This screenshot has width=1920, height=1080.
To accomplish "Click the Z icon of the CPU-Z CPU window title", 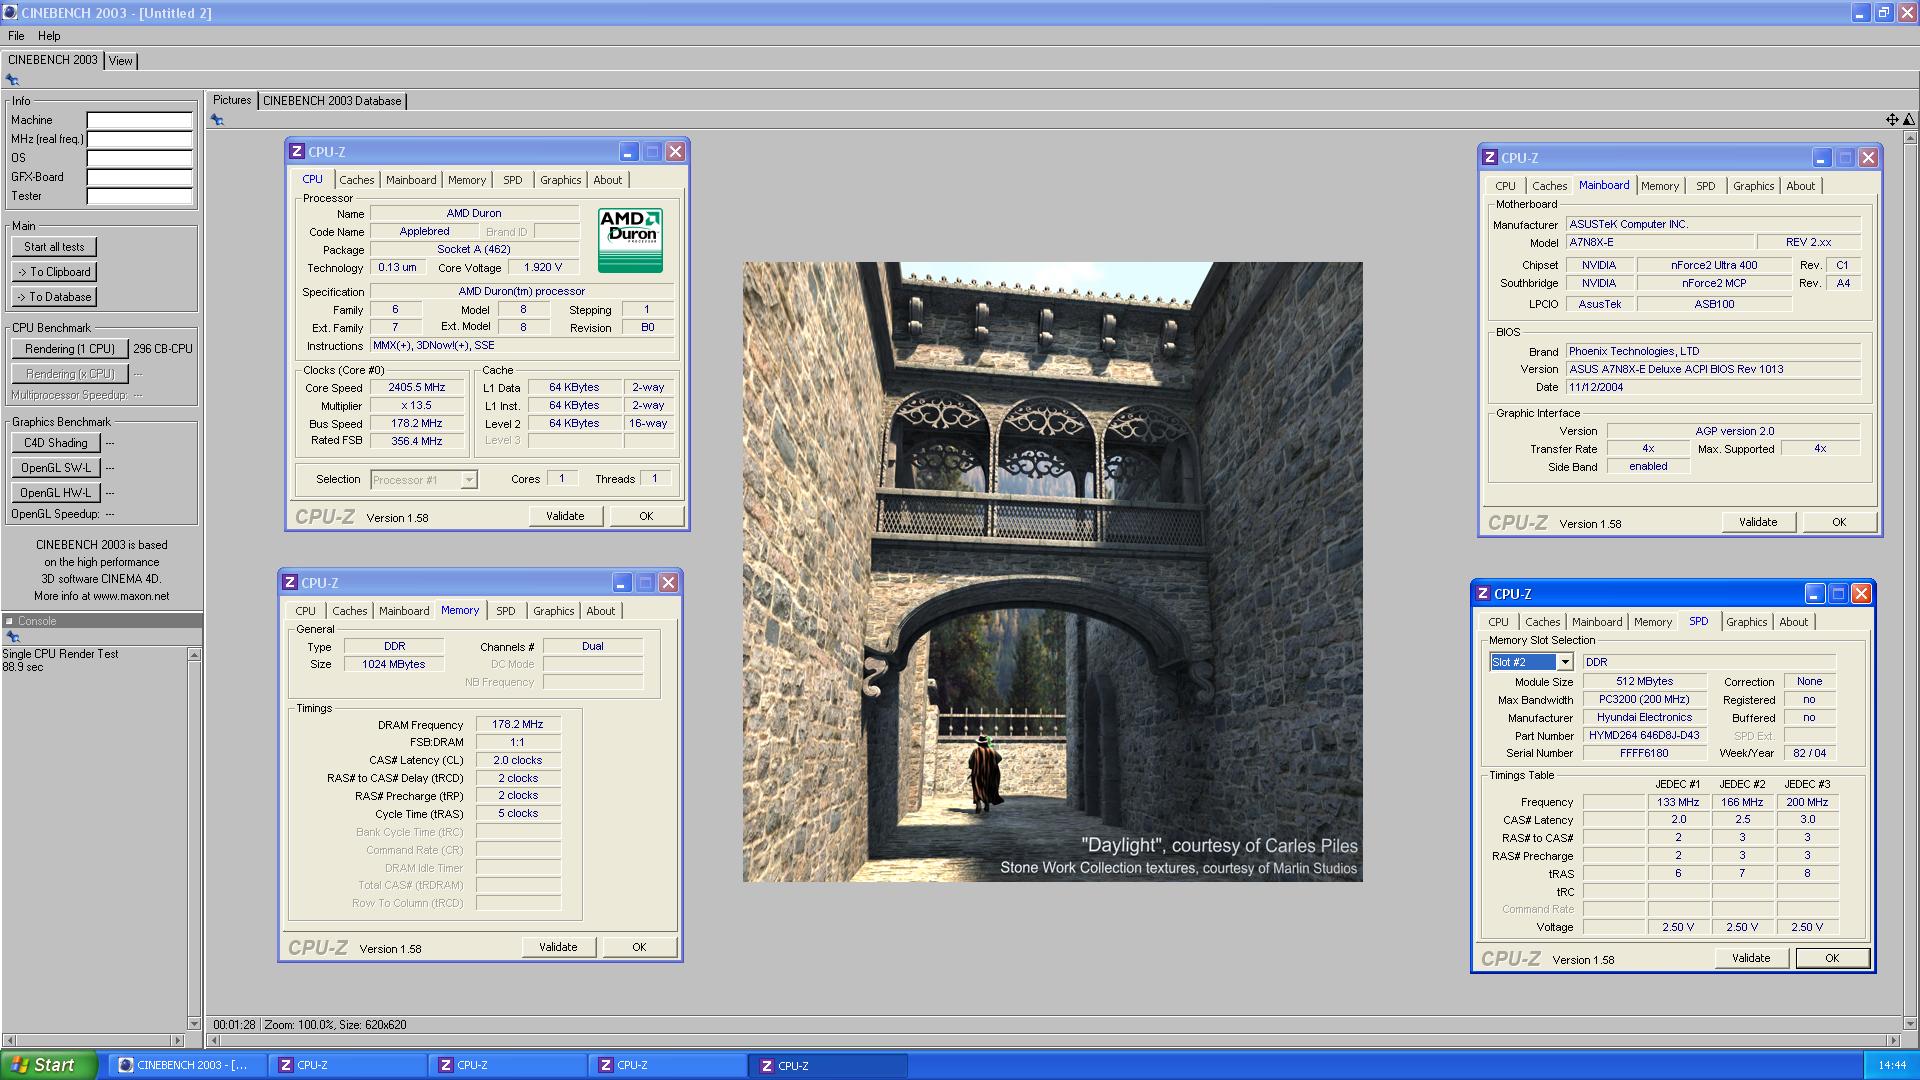I will coord(296,152).
